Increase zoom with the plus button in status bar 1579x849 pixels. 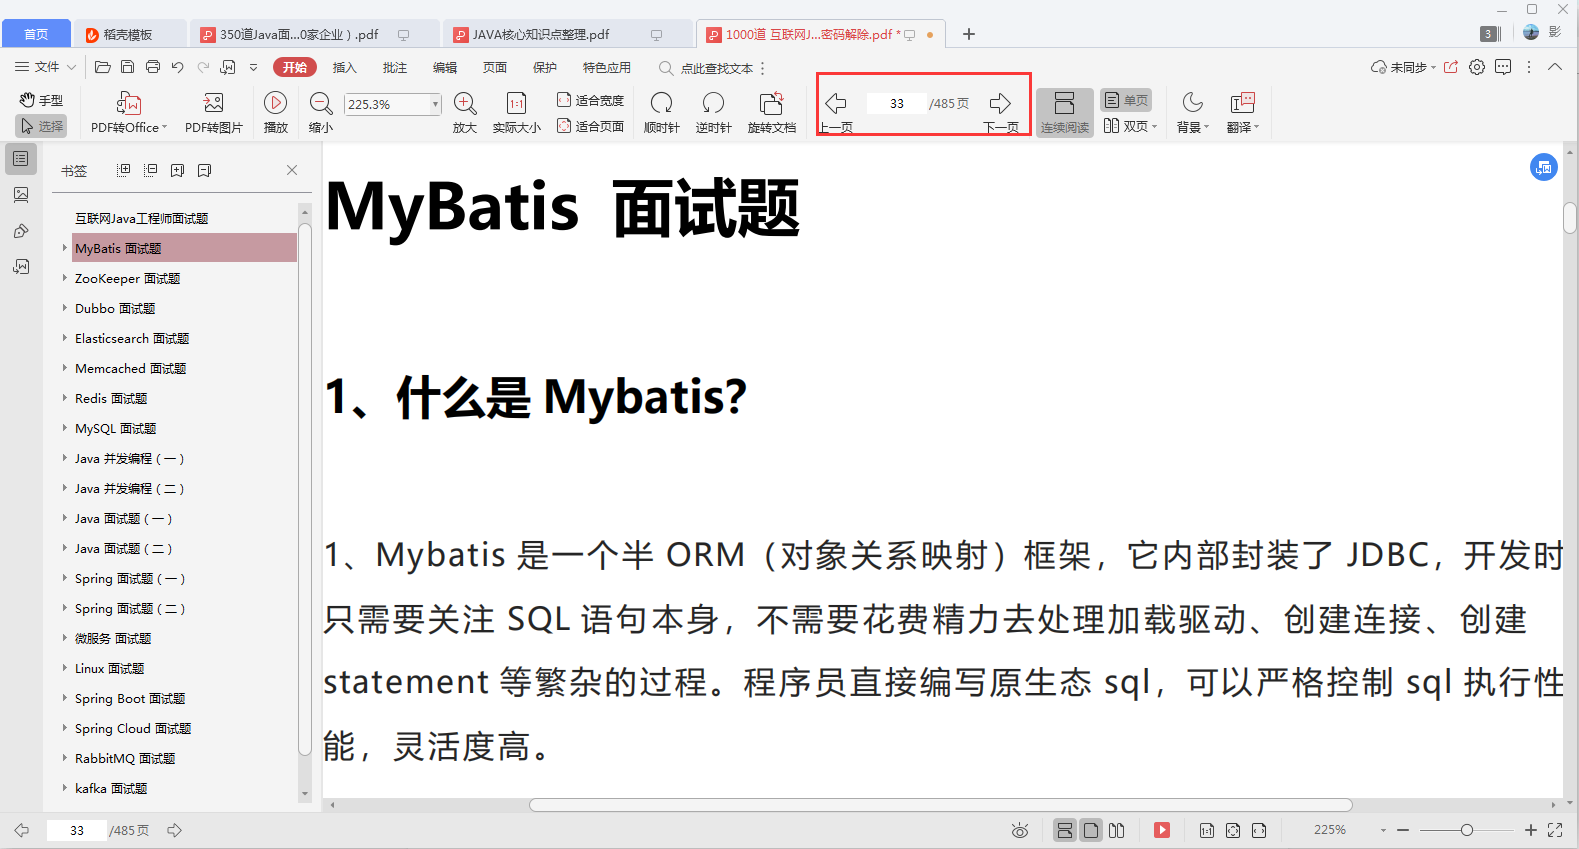click(1530, 830)
